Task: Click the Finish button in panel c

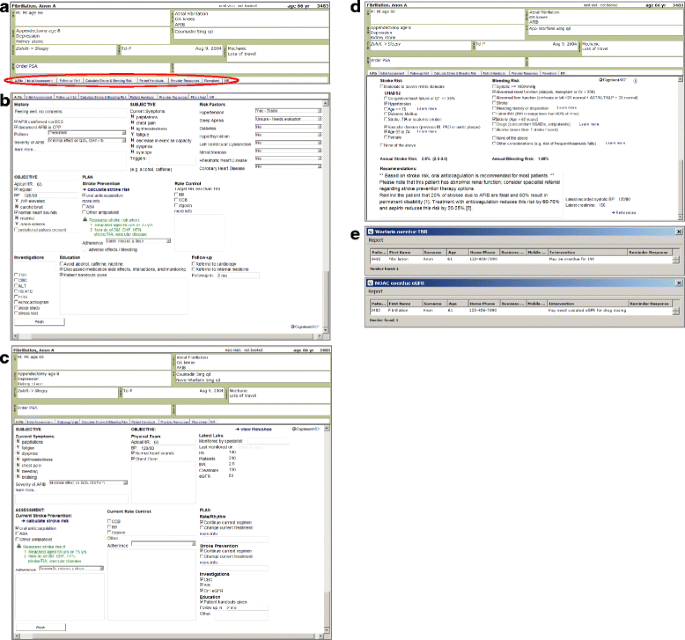Action: click(40, 627)
